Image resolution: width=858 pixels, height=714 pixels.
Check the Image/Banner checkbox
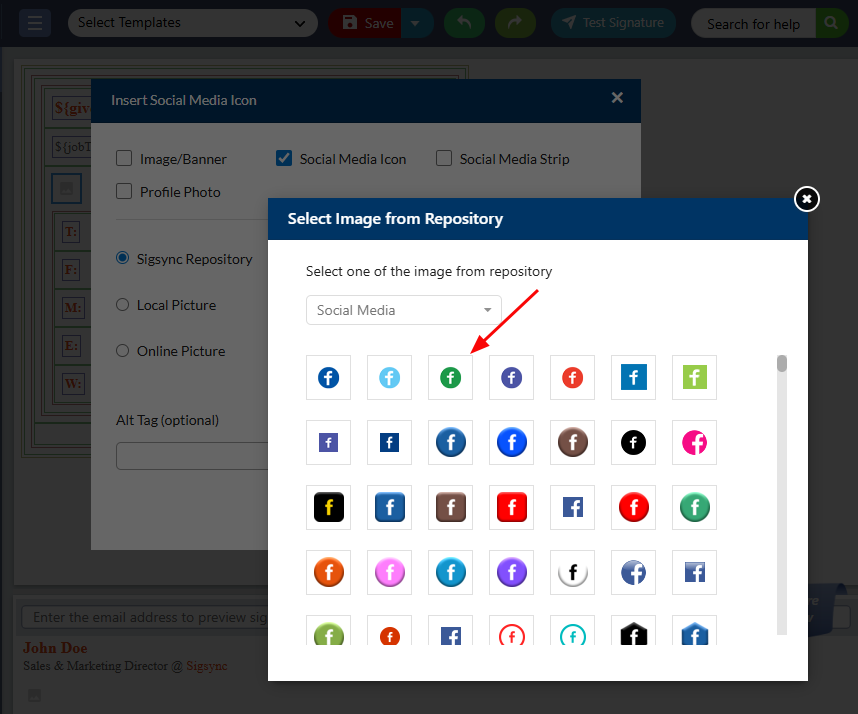pos(124,158)
